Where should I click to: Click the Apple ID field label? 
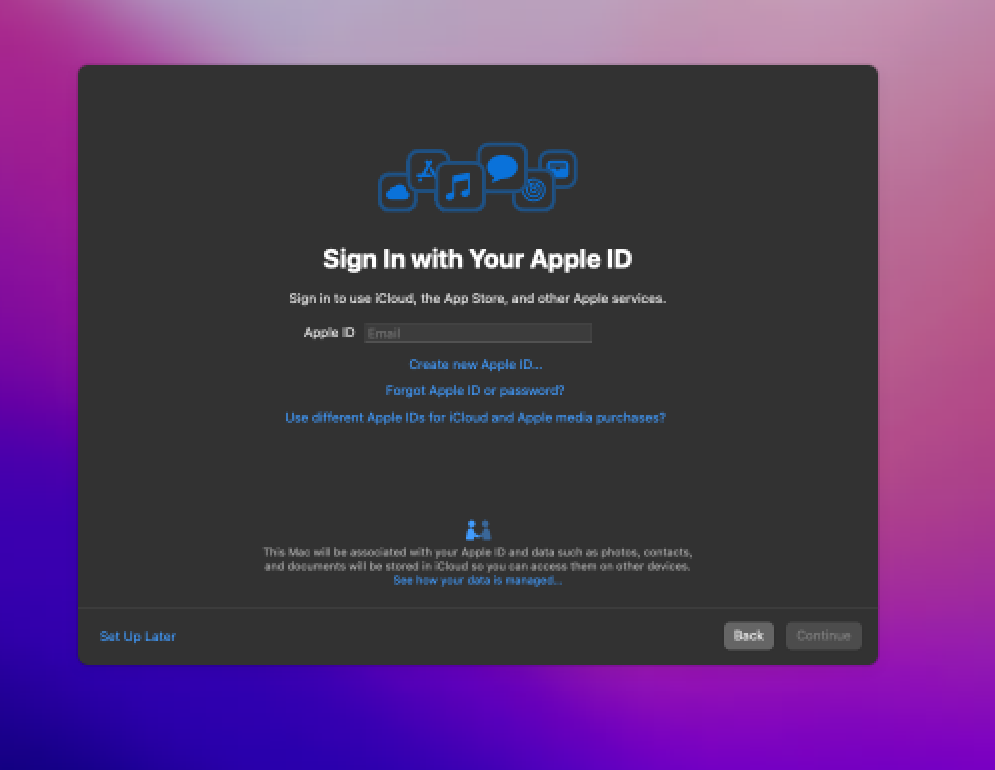click(x=329, y=333)
